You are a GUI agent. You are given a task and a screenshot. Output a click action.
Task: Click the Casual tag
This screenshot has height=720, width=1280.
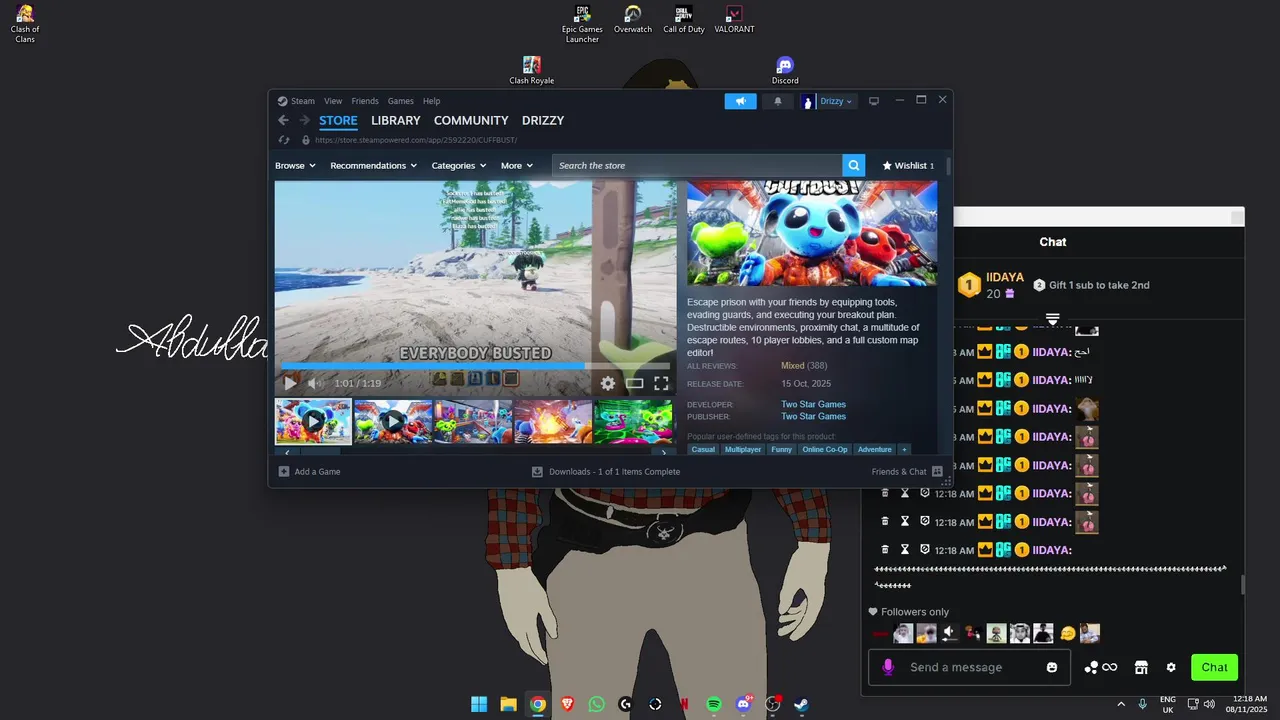tap(703, 450)
